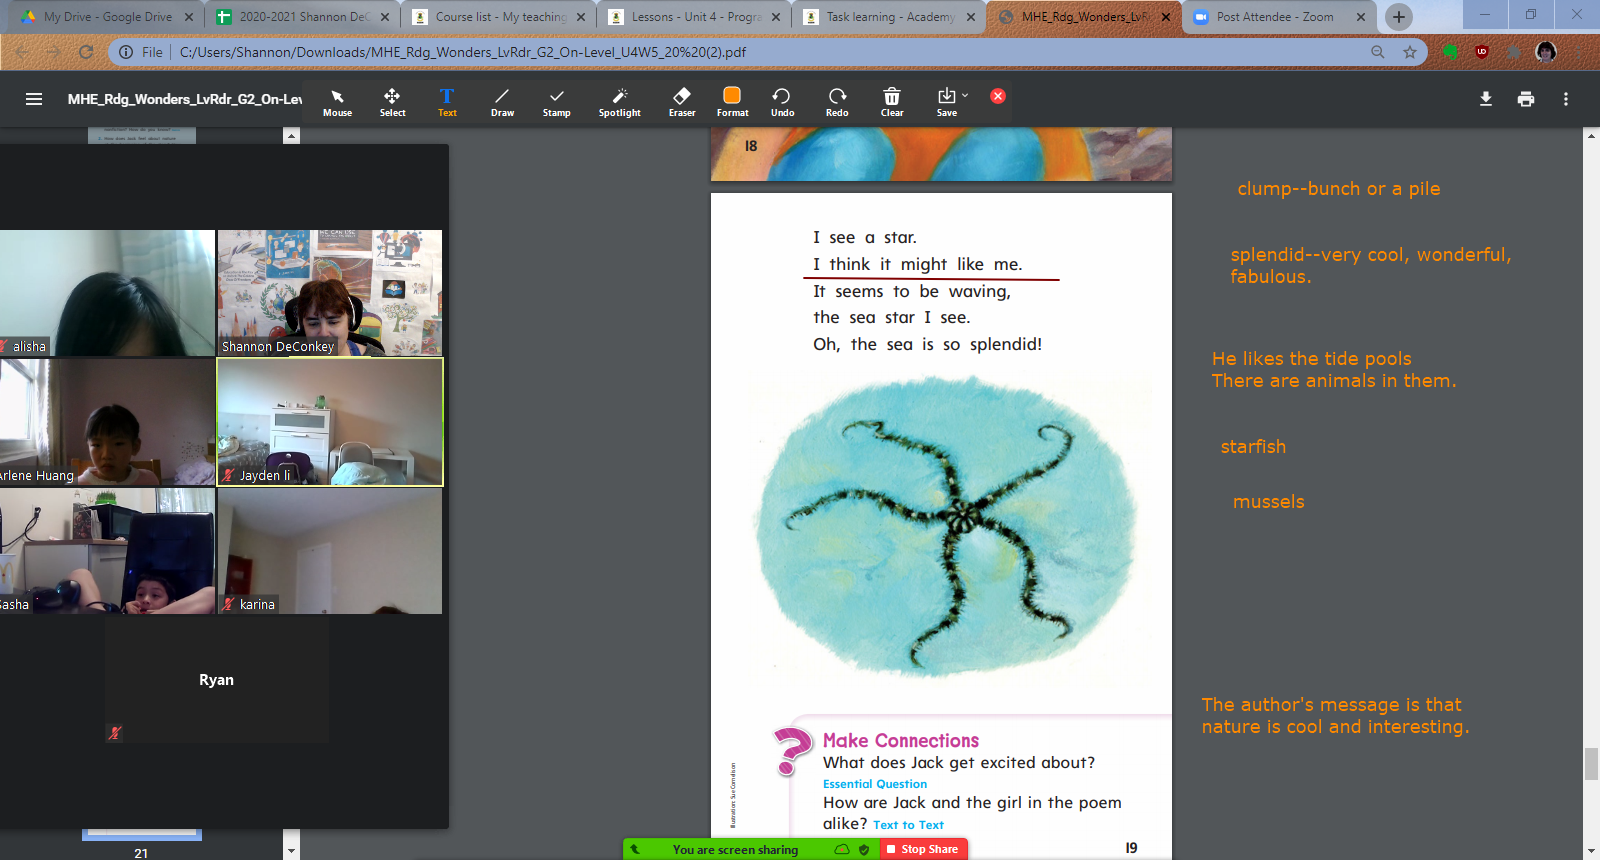Select Ryan's participant tile
Viewport: 1600px width, 860px height.
pos(217,680)
